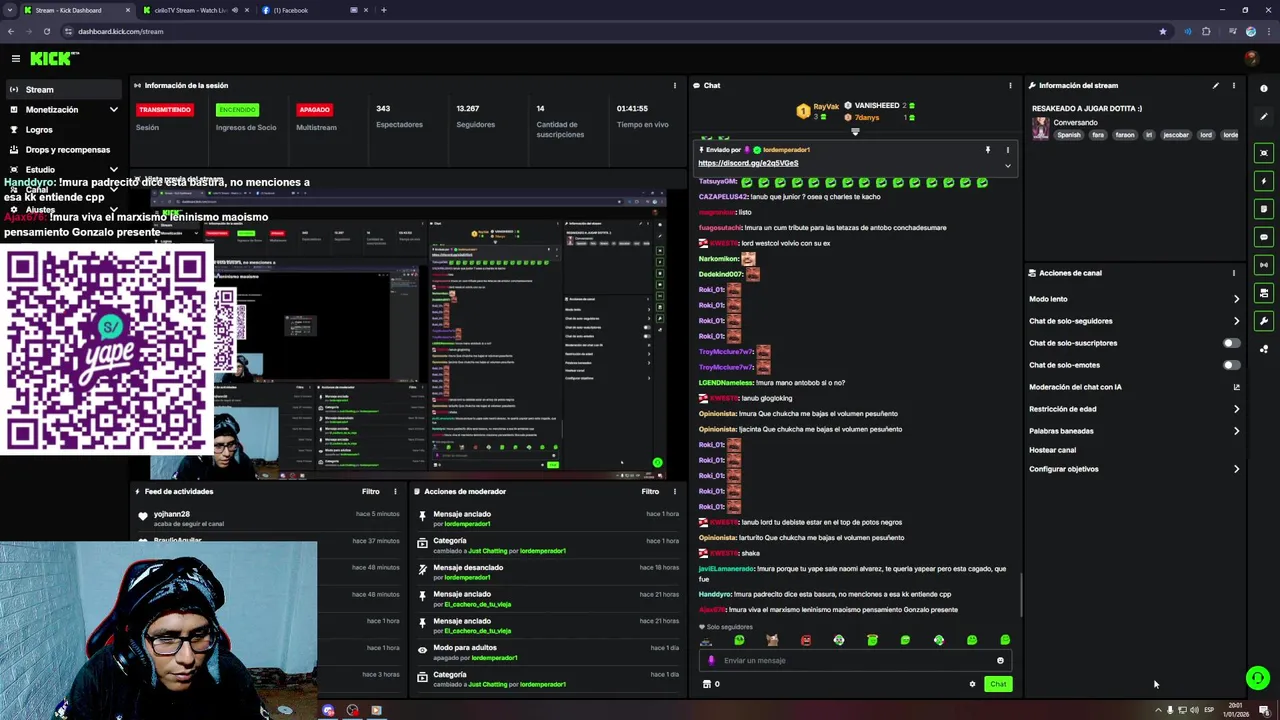Open the browser tab list dropdown
1280x720 pixels.
[x=9, y=10]
